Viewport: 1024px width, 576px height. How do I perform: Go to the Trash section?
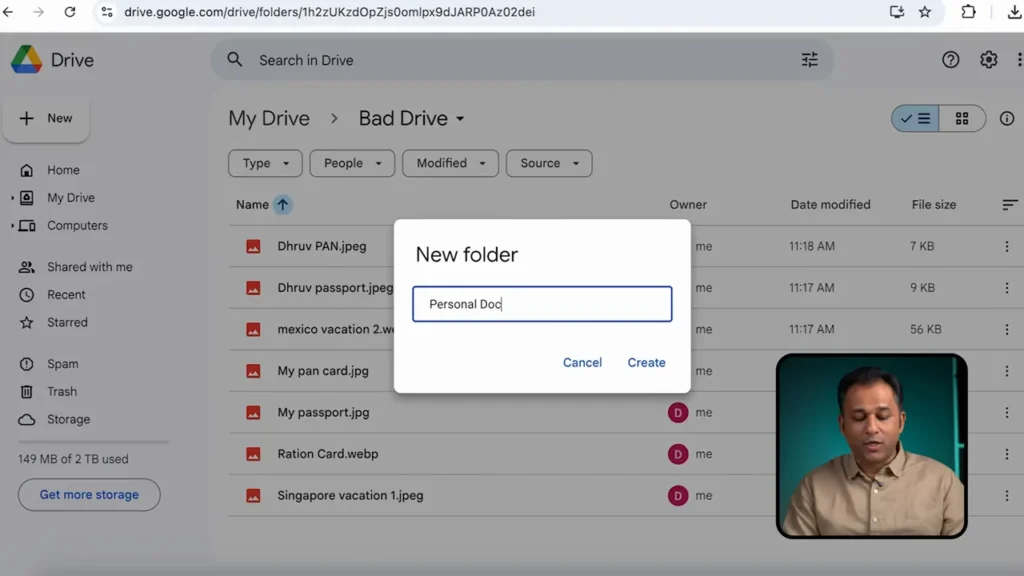coord(62,391)
